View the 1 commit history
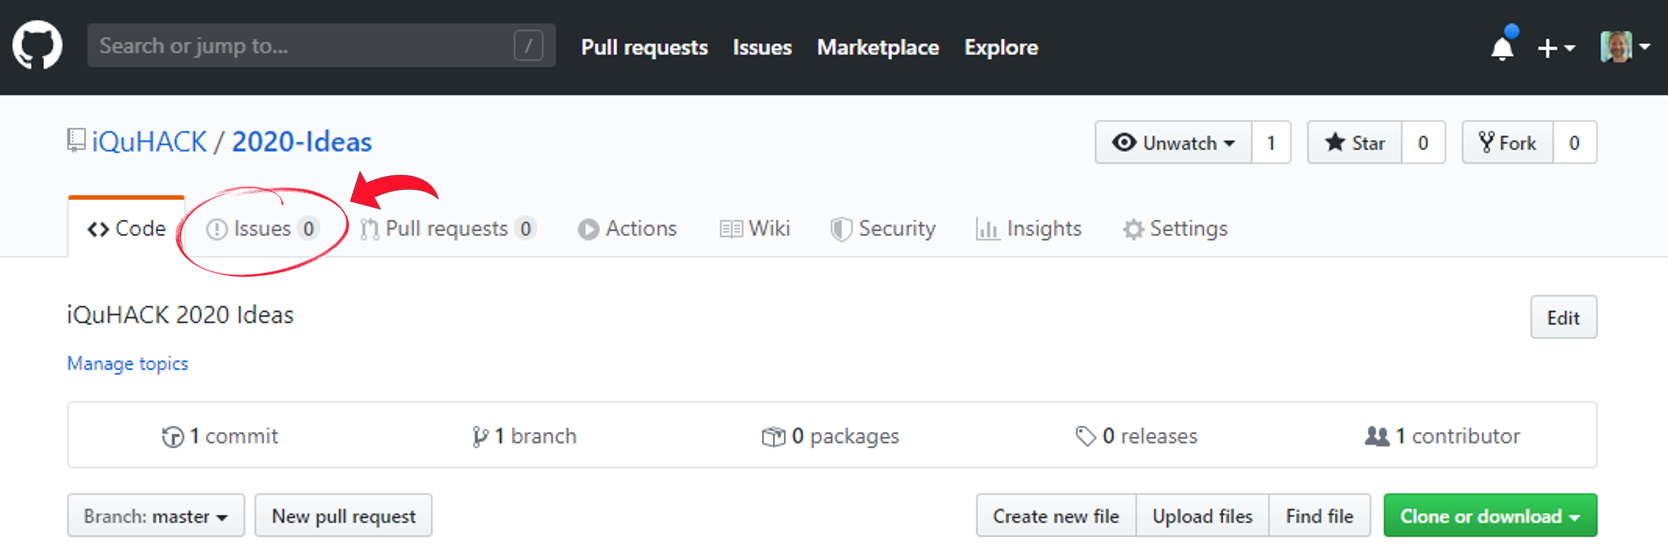 [x=220, y=436]
